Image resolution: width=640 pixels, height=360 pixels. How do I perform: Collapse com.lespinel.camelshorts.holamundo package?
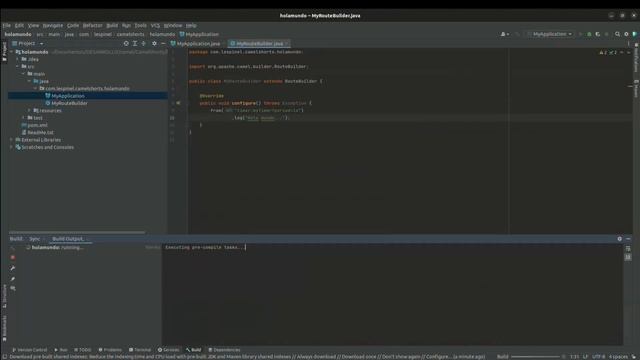pos(36,89)
